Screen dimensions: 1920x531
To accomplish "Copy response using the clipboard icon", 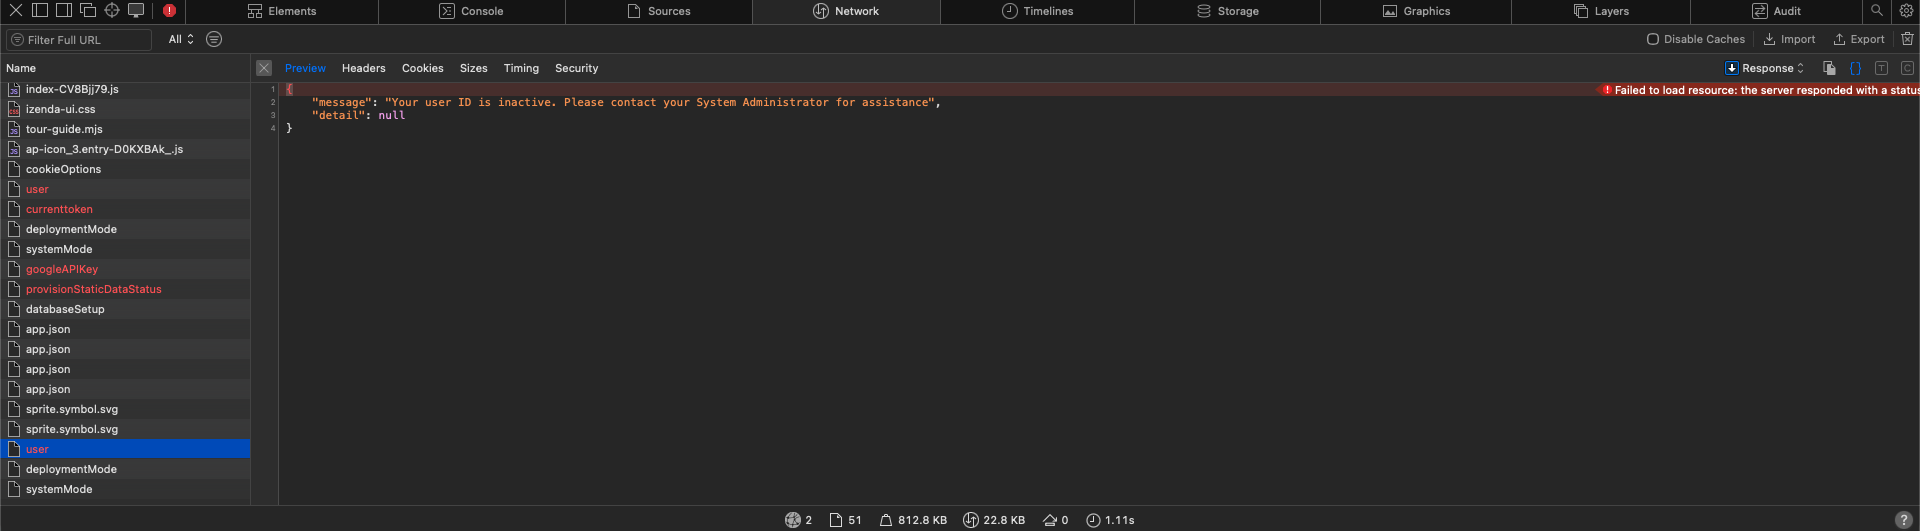I will tap(1829, 68).
